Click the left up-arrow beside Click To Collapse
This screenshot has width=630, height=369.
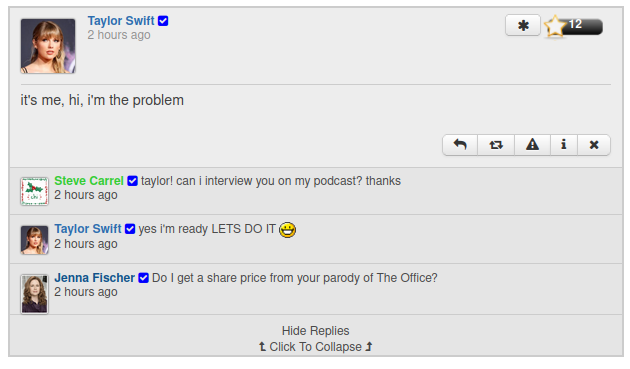262,346
